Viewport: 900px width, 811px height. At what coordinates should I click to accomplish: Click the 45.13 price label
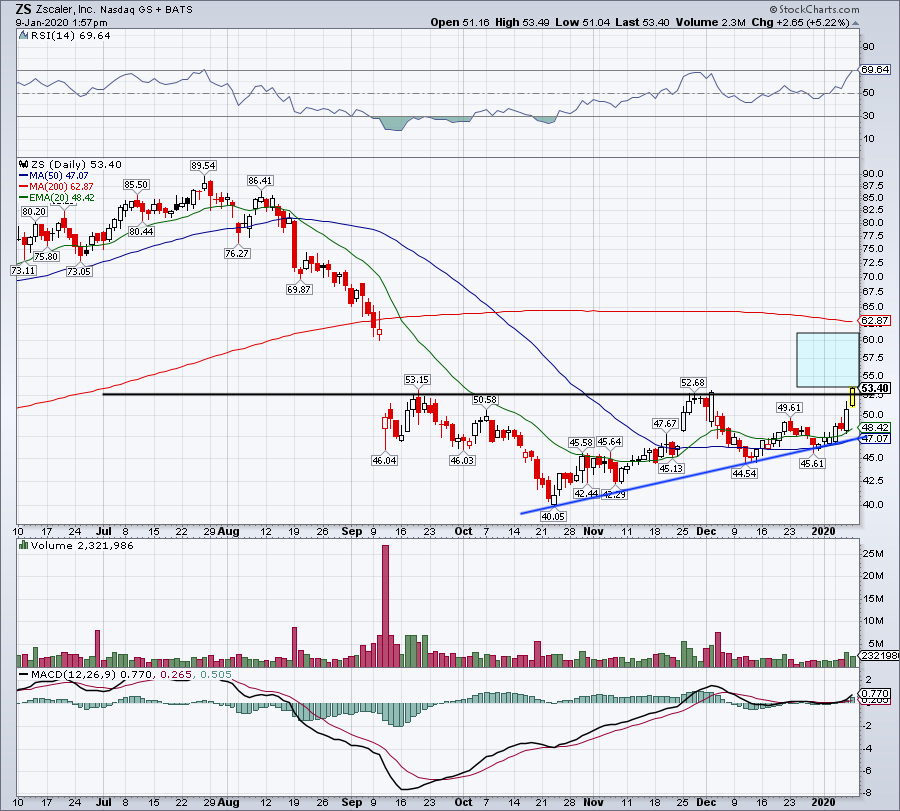coord(670,468)
